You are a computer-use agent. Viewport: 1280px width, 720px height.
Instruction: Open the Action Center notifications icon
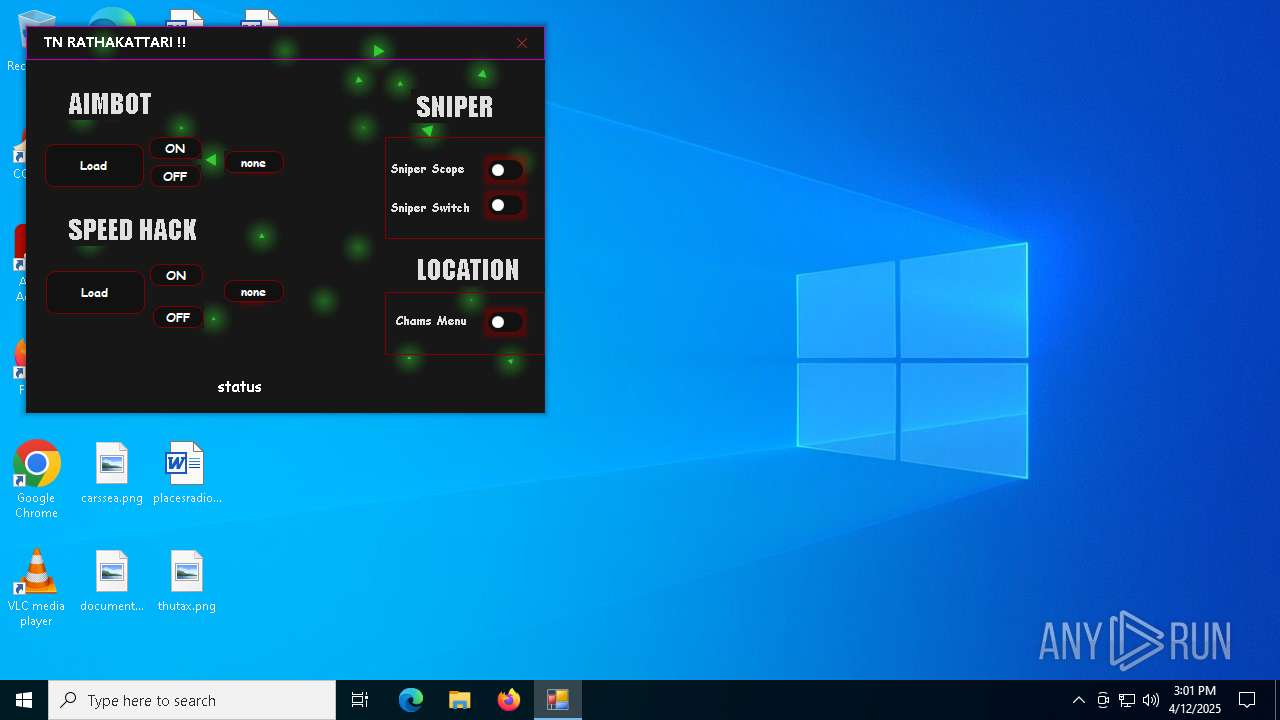(x=1247, y=700)
